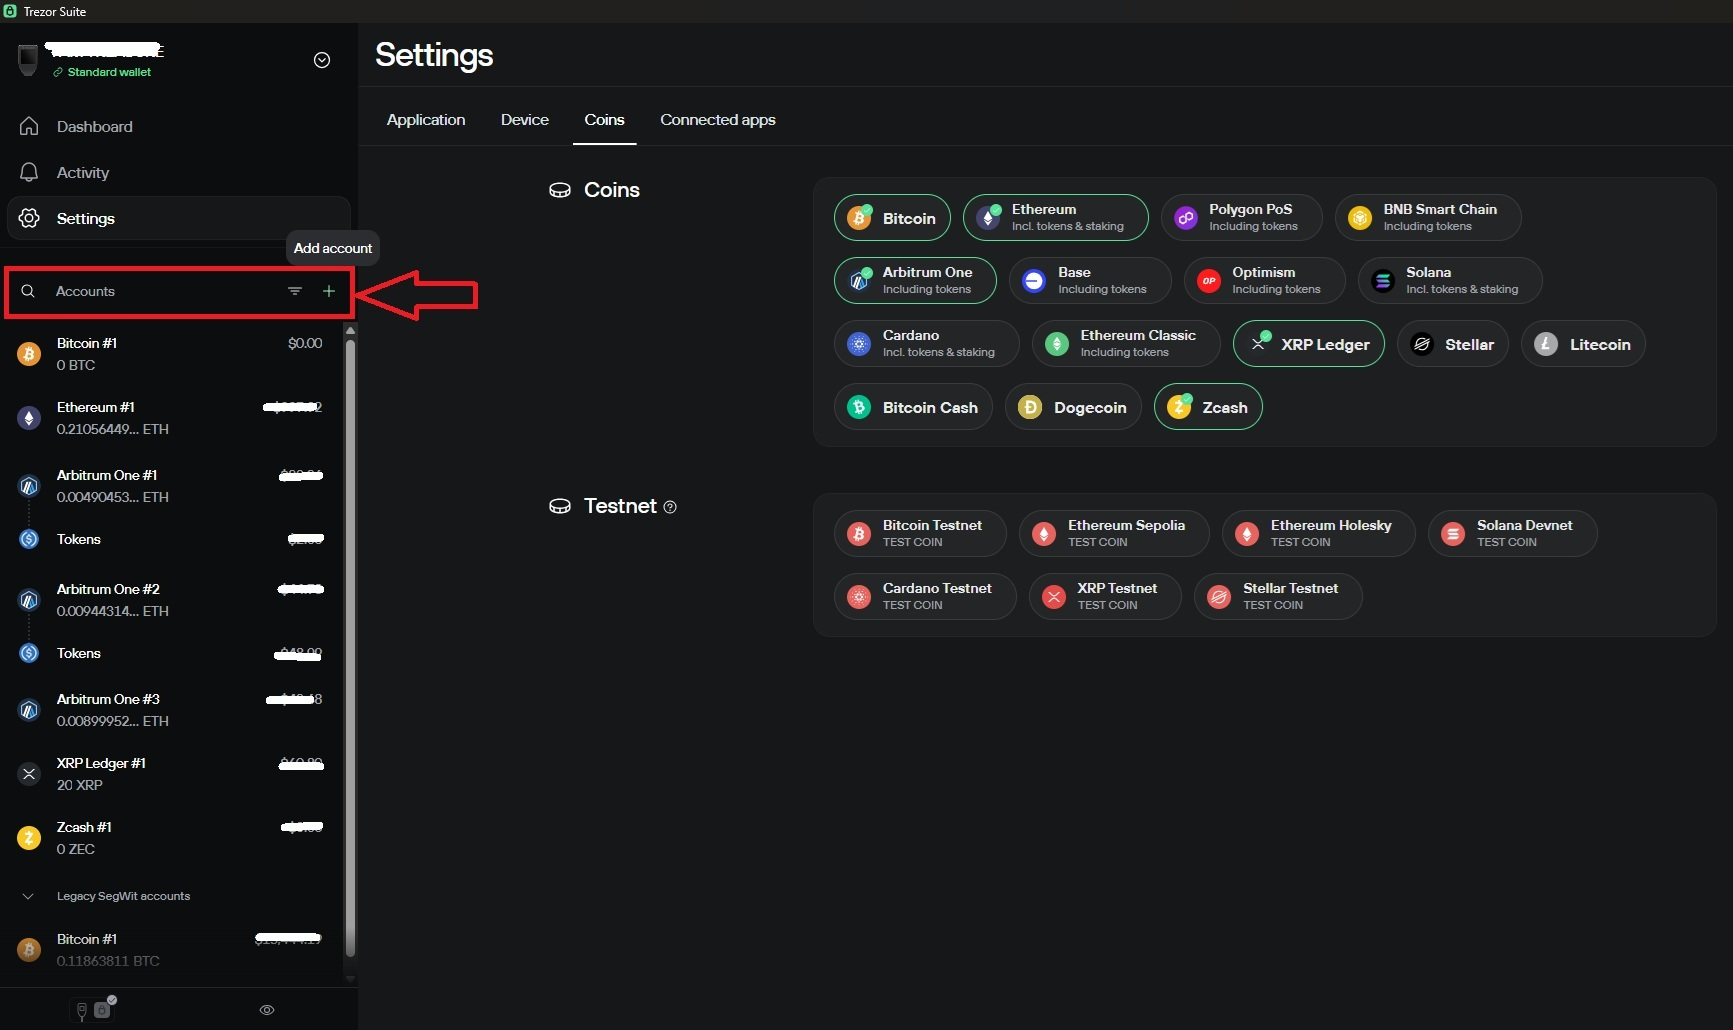Image resolution: width=1733 pixels, height=1030 pixels.
Task: Enable Stellar Testnet test coin
Action: pyautogui.click(x=1278, y=596)
